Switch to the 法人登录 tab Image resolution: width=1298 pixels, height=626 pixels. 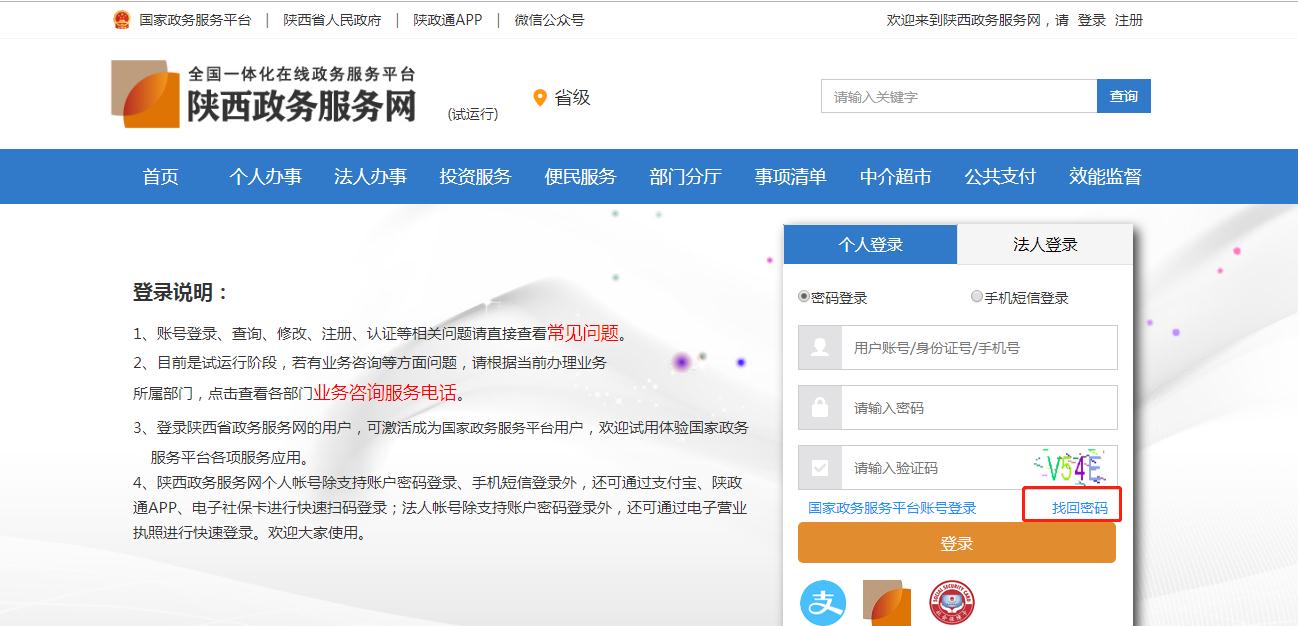pos(1045,244)
